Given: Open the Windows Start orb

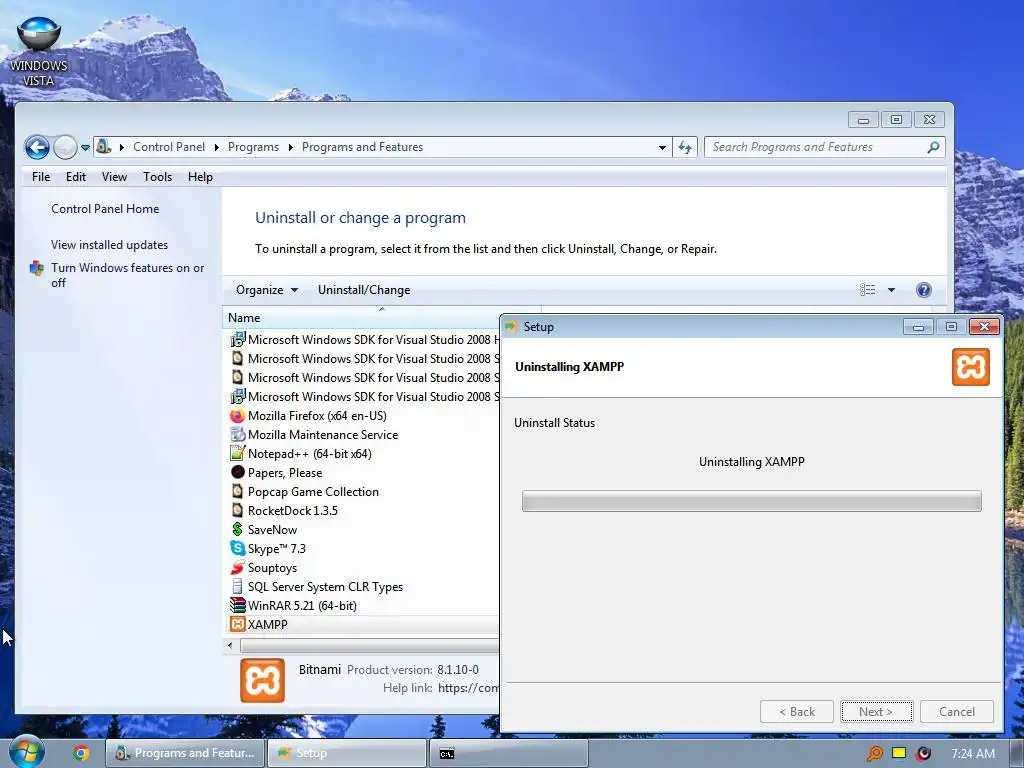Looking at the screenshot, I should click(x=25, y=752).
